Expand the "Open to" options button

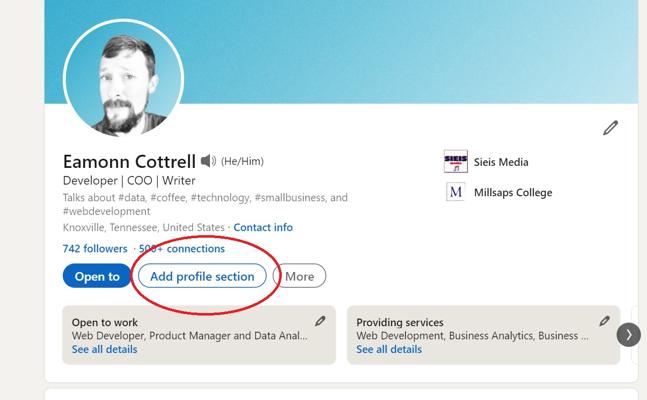tap(96, 277)
